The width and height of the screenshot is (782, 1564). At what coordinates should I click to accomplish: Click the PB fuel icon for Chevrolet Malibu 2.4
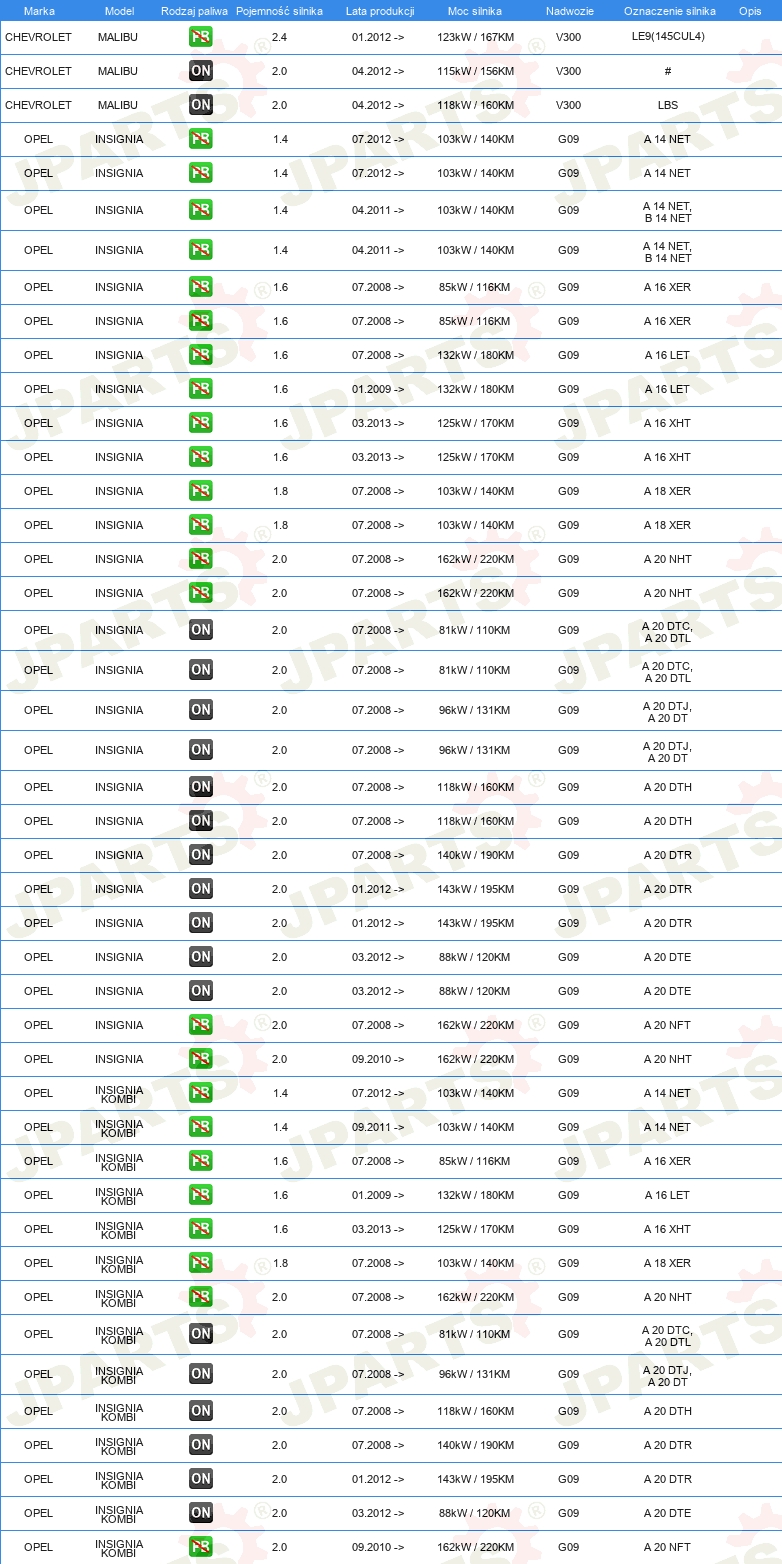[x=201, y=37]
